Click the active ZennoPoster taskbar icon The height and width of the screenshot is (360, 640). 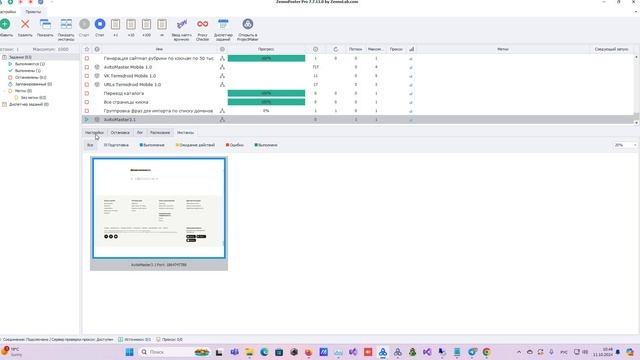click(382, 352)
